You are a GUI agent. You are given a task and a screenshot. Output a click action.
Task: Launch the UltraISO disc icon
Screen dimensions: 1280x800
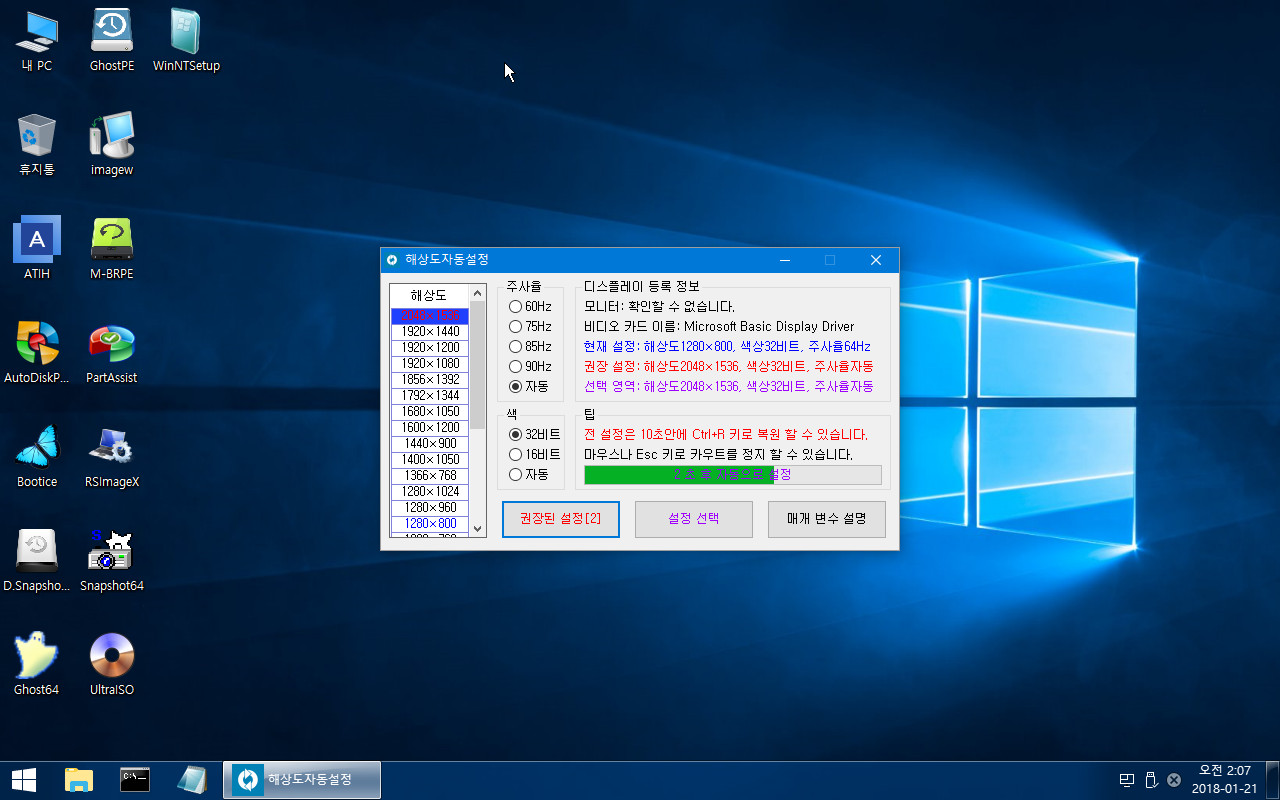click(112, 664)
